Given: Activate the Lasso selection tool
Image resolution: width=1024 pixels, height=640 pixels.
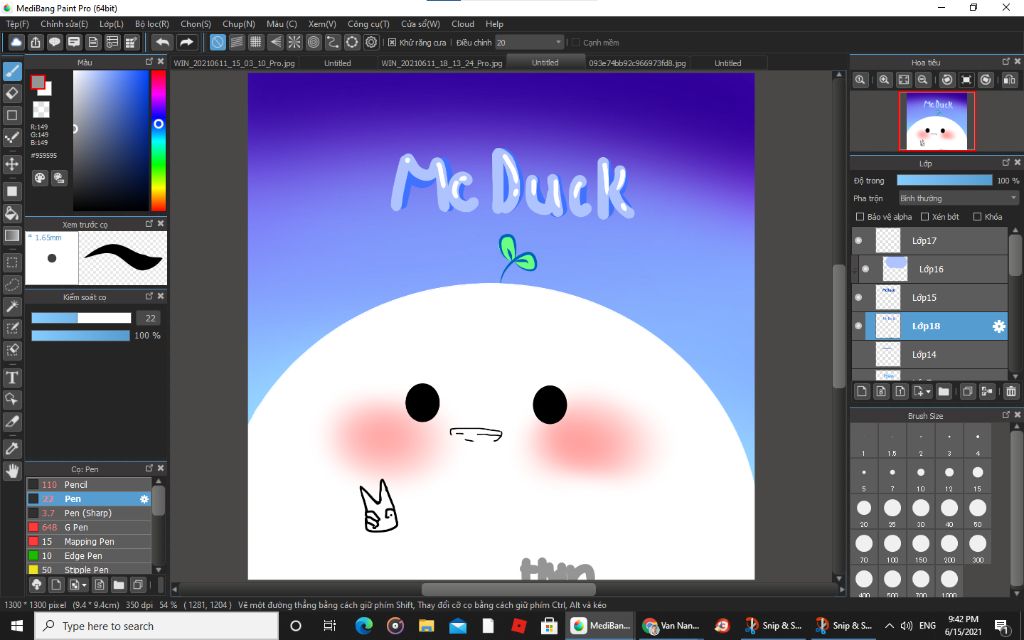Looking at the screenshot, I should coord(12,285).
